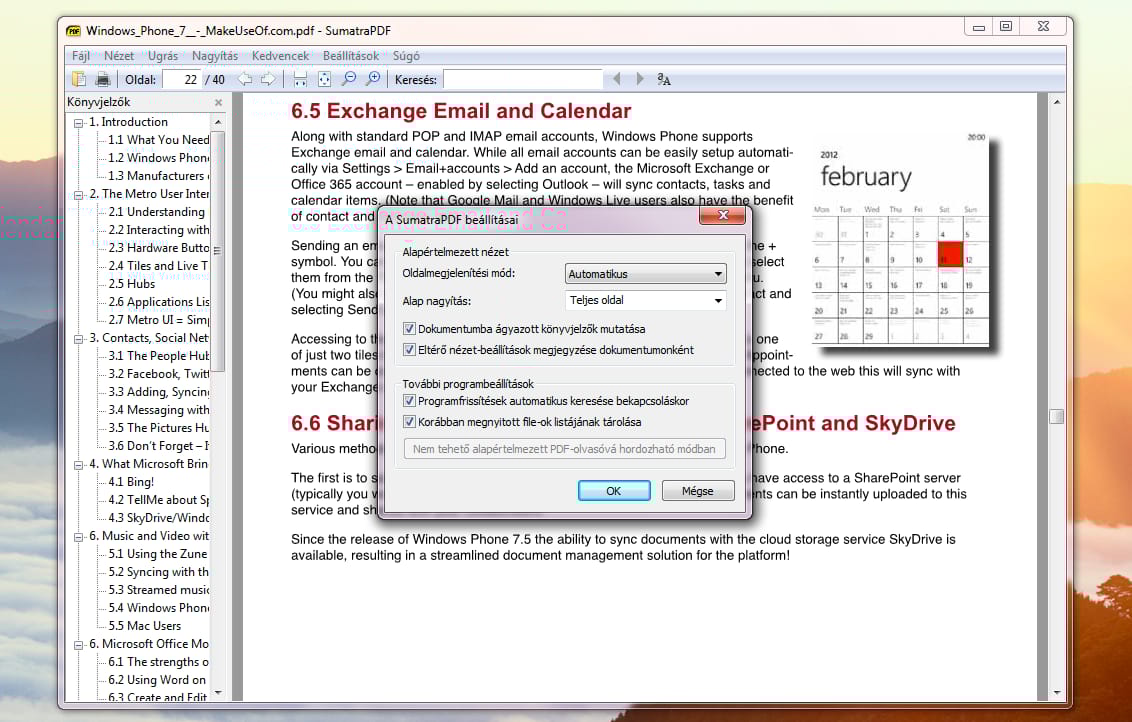Image resolution: width=1132 pixels, height=722 pixels.
Task: Click the Open file toolbar icon
Action: [x=79, y=79]
